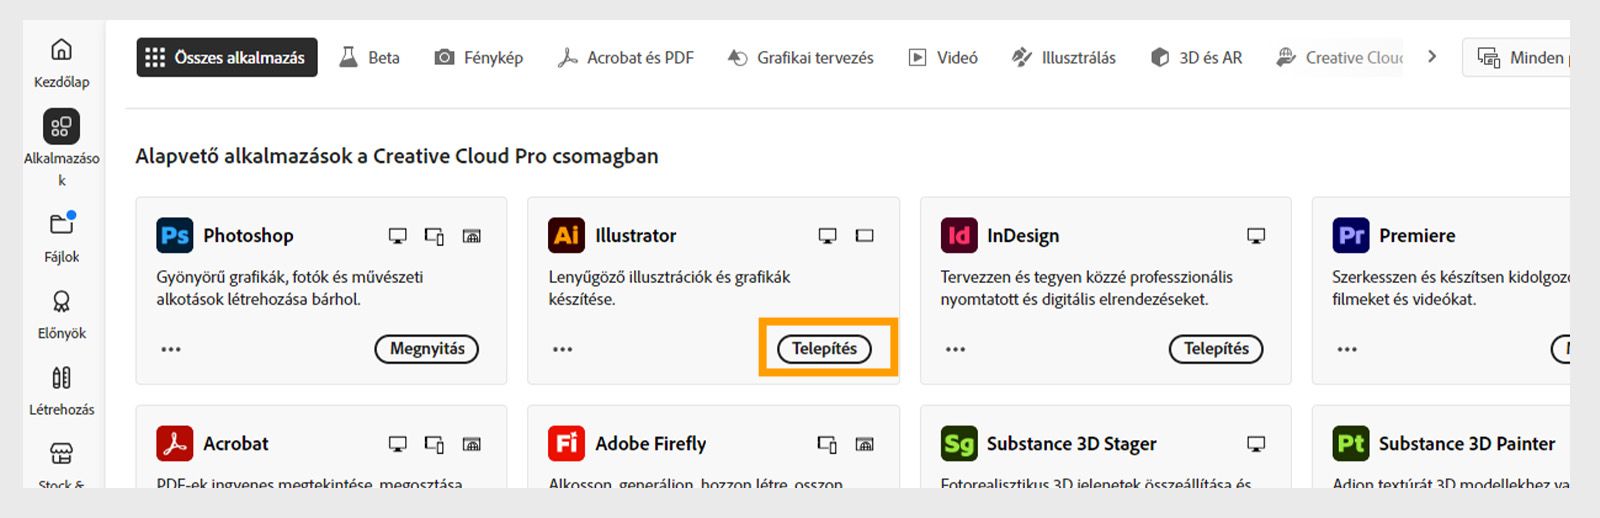The image size is (1600, 518).
Task: Open the Kezdőlap home icon
Action: coord(61,49)
